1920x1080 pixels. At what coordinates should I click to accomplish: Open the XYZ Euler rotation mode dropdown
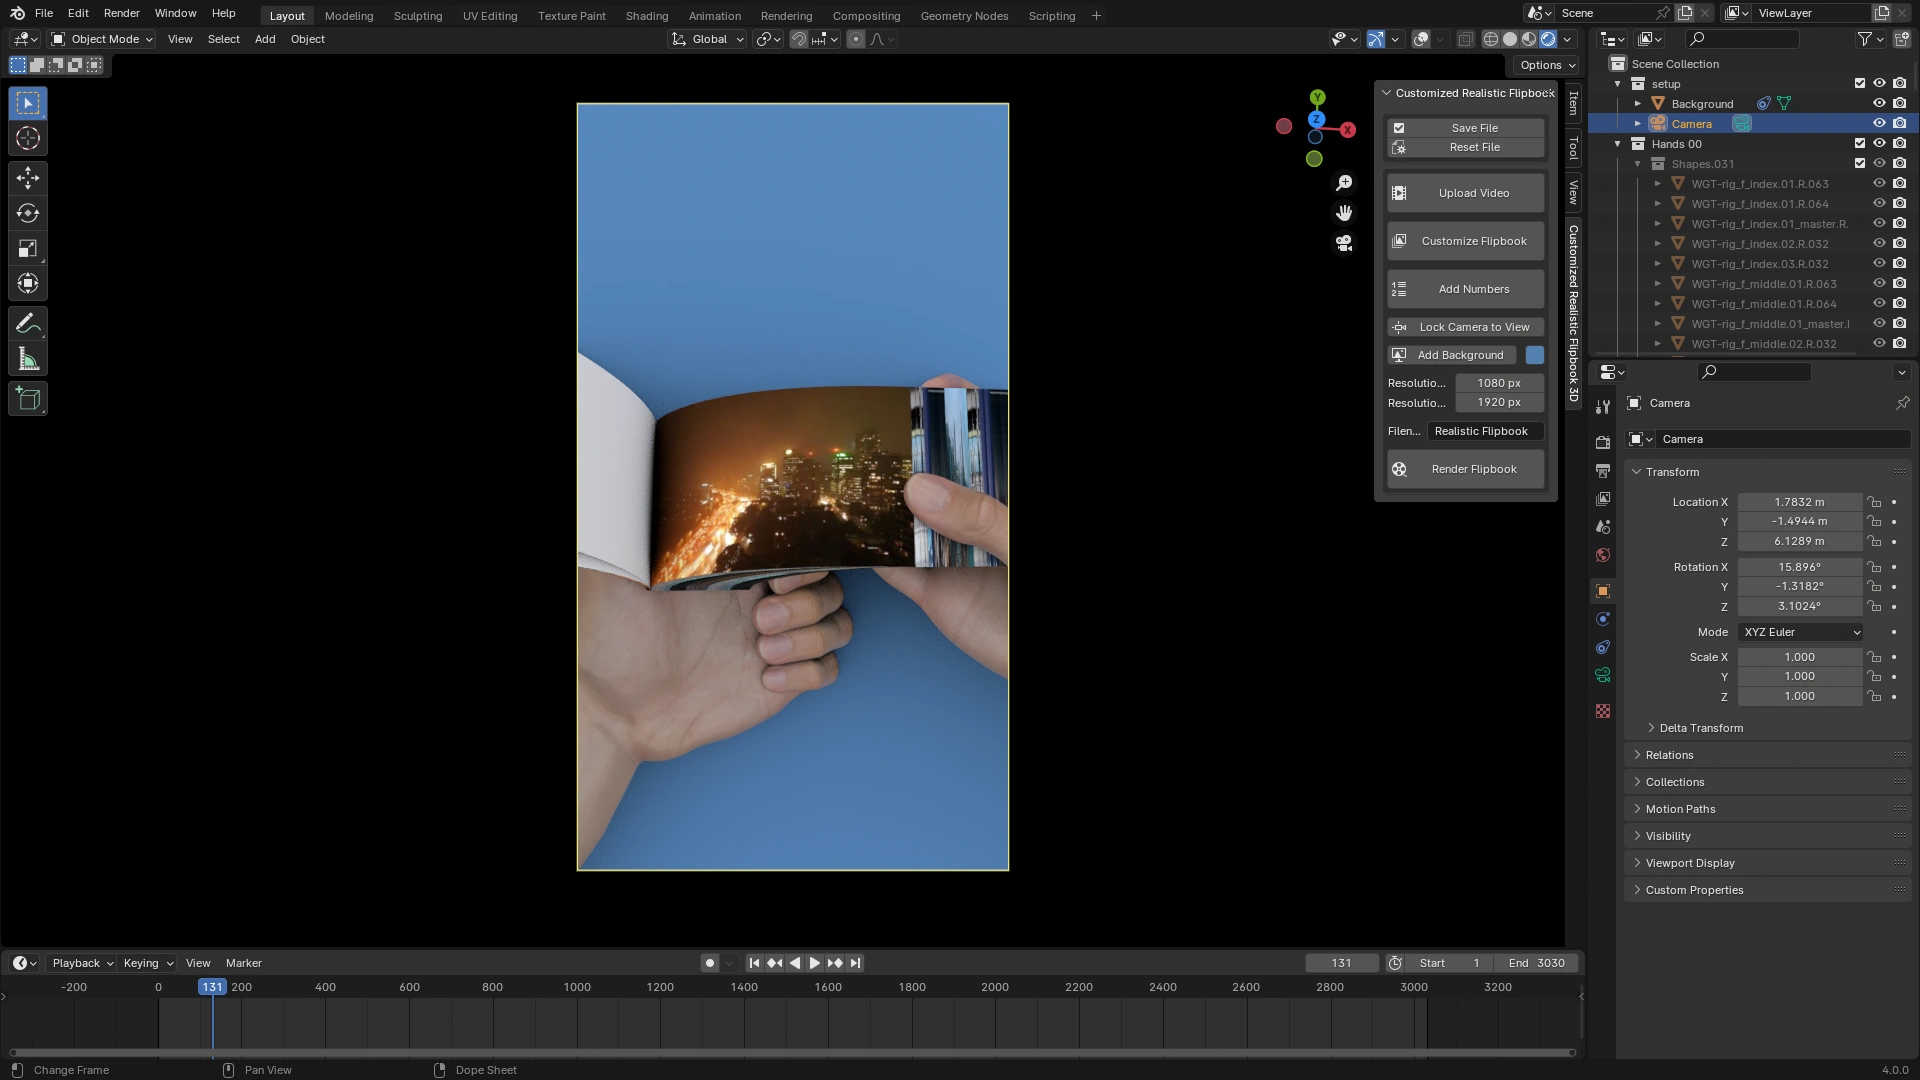pyautogui.click(x=1801, y=632)
